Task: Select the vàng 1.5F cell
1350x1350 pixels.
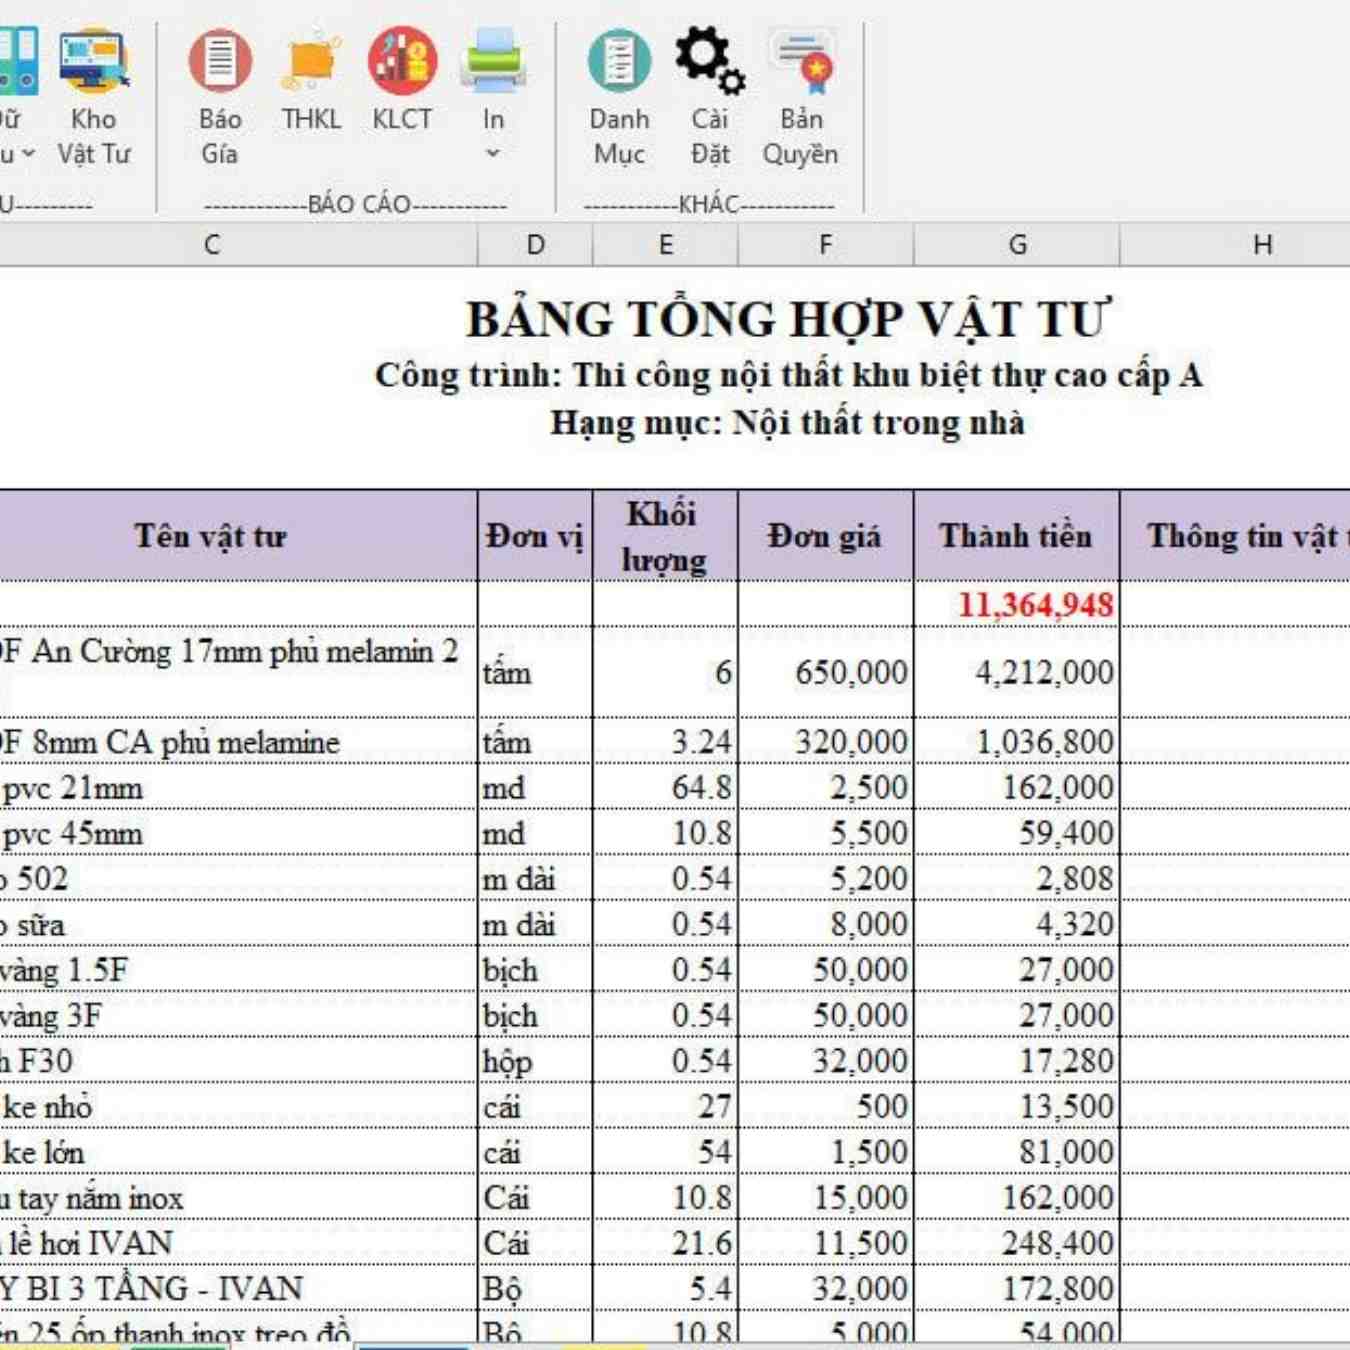Action: pos(238,970)
